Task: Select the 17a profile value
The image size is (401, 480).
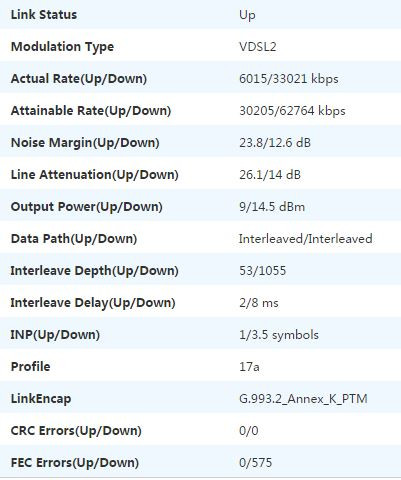Action: (x=249, y=367)
